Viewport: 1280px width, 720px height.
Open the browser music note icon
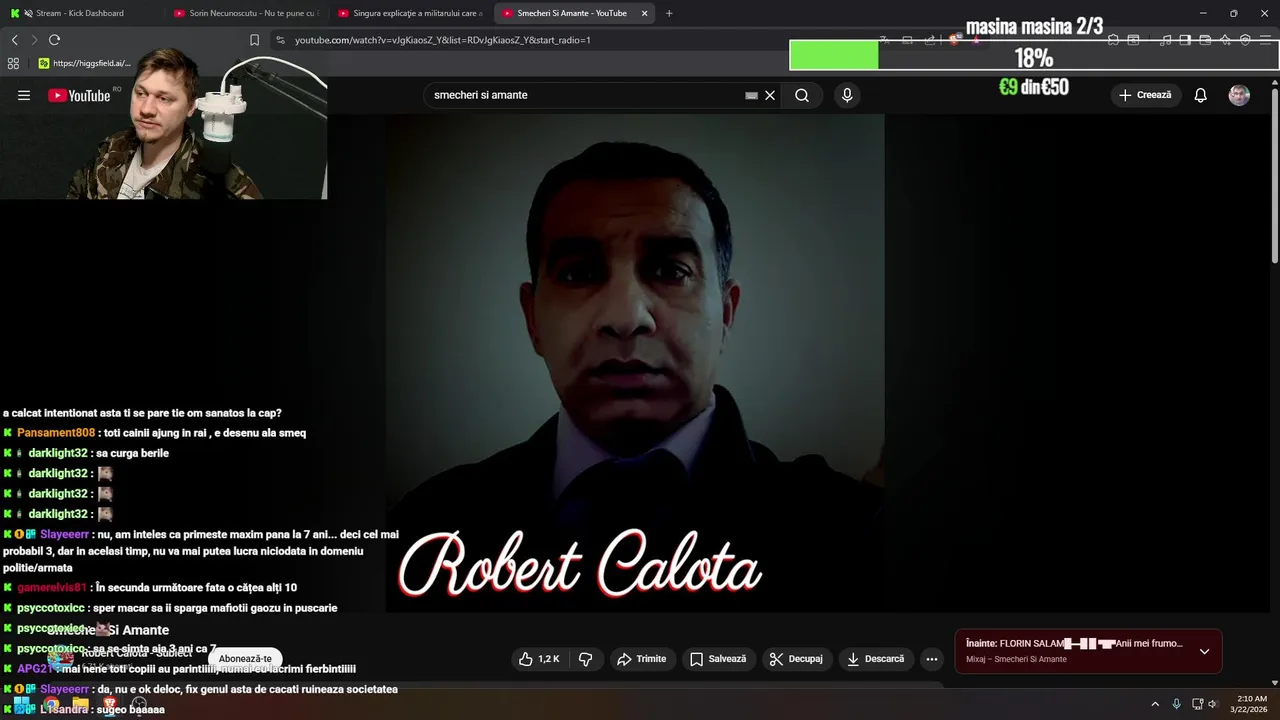[1165, 40]
